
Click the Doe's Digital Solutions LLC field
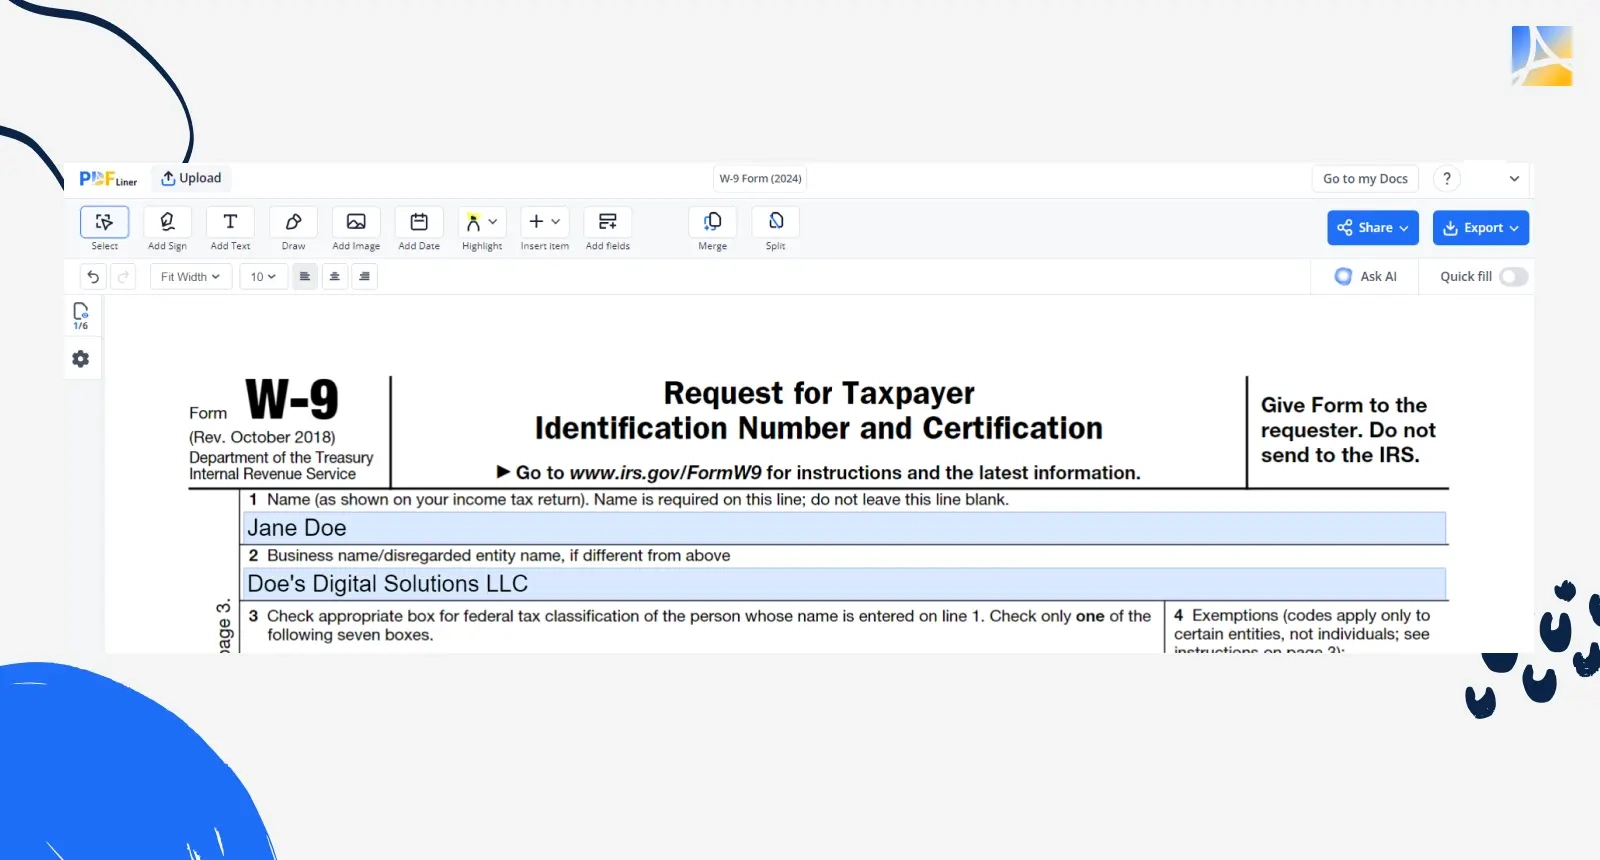click(845, 584)
